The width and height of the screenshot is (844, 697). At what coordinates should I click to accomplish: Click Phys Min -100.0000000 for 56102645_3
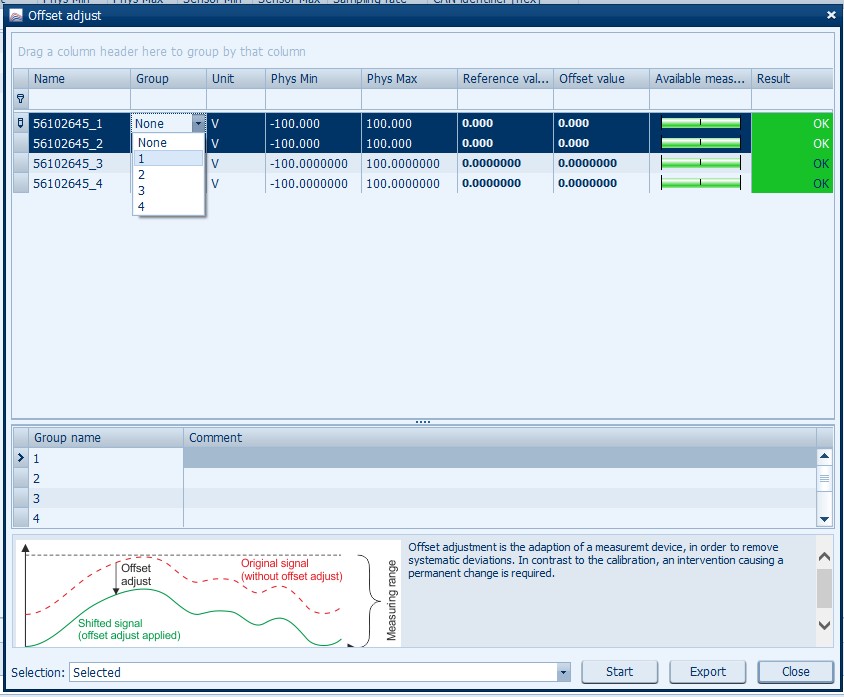pyautogui.click(x=308, y=164)
